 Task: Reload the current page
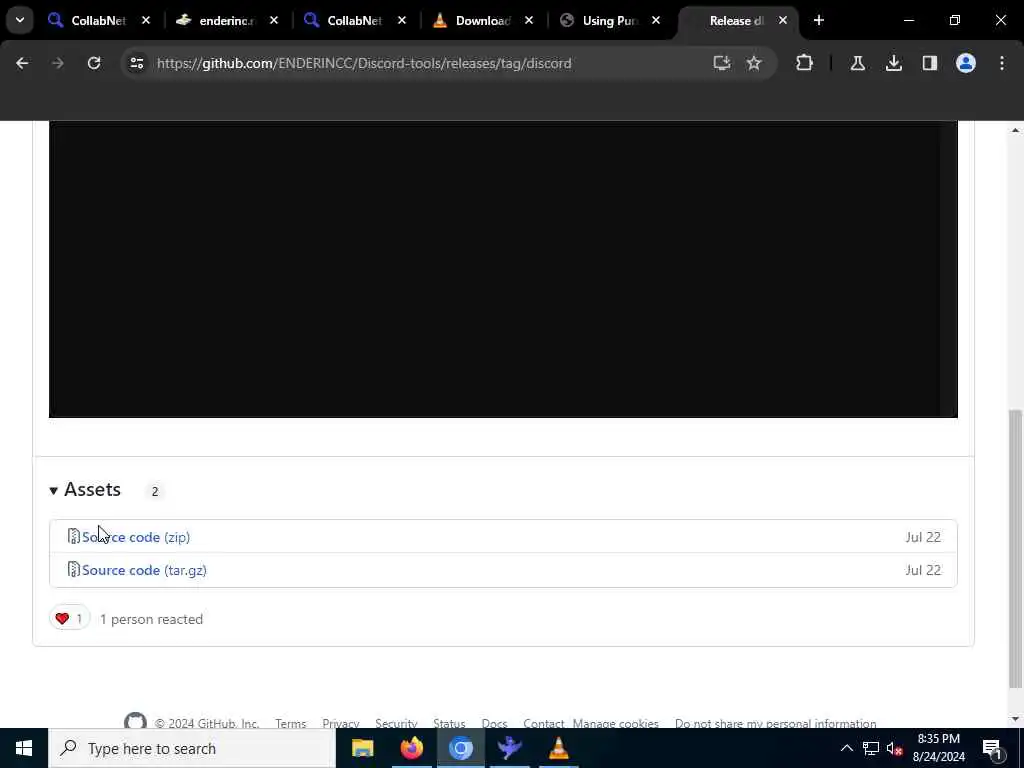click(94, 63)
